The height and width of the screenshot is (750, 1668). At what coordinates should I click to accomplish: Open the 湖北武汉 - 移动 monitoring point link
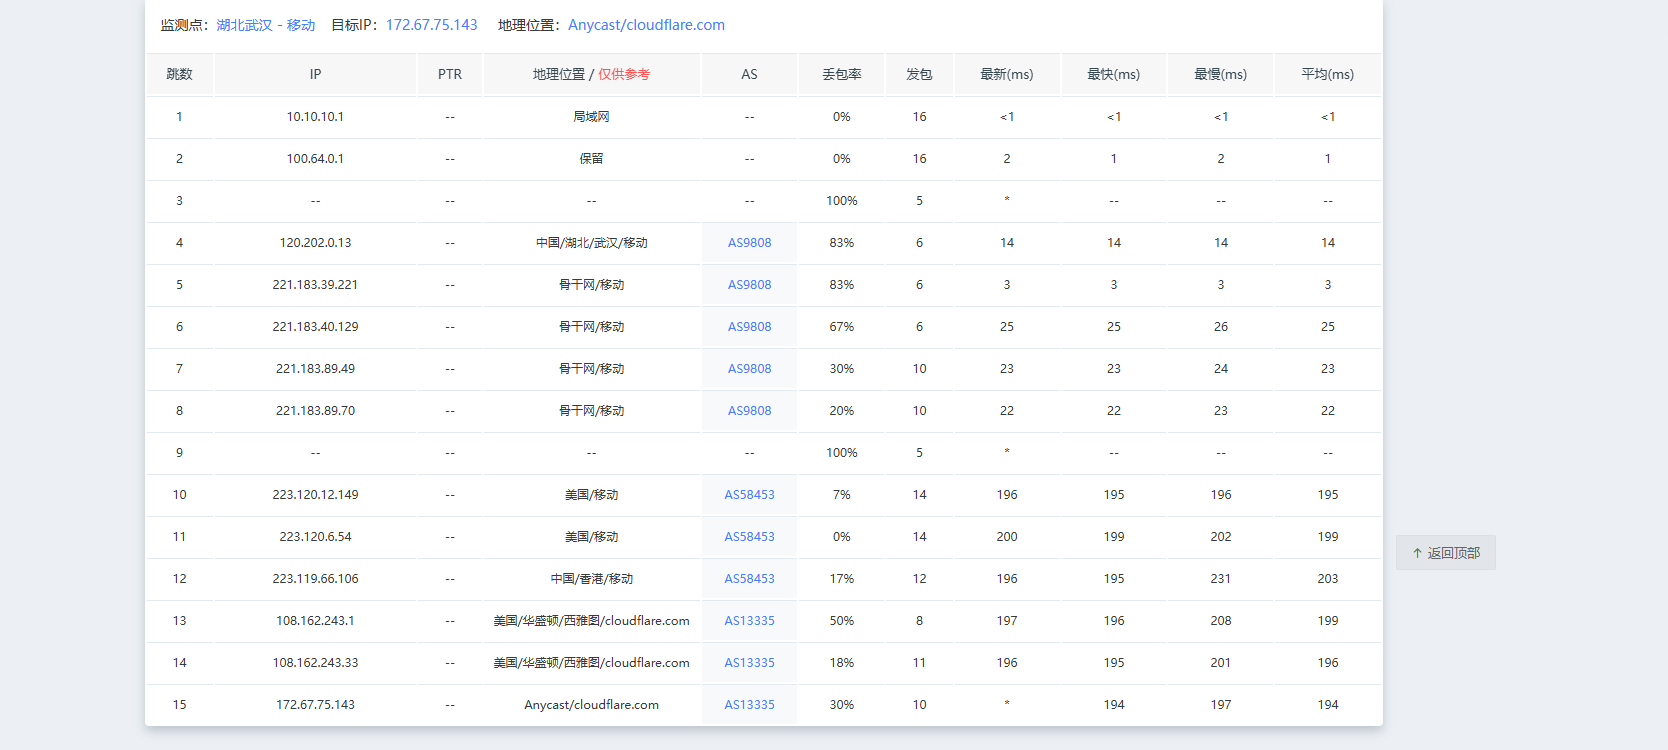coord(266,25)
